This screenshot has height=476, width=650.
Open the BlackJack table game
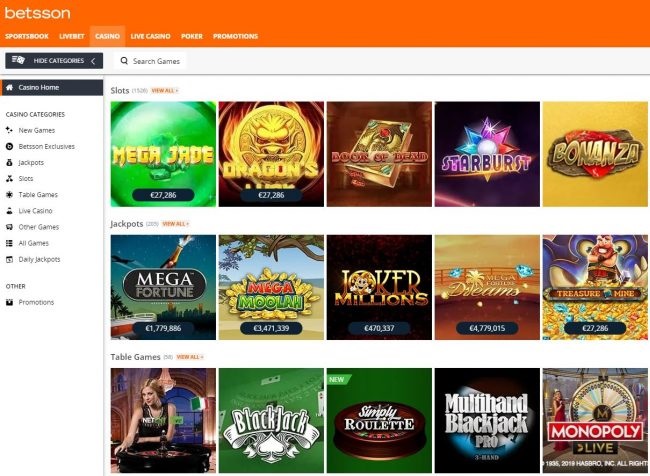[x=271, y=420]
